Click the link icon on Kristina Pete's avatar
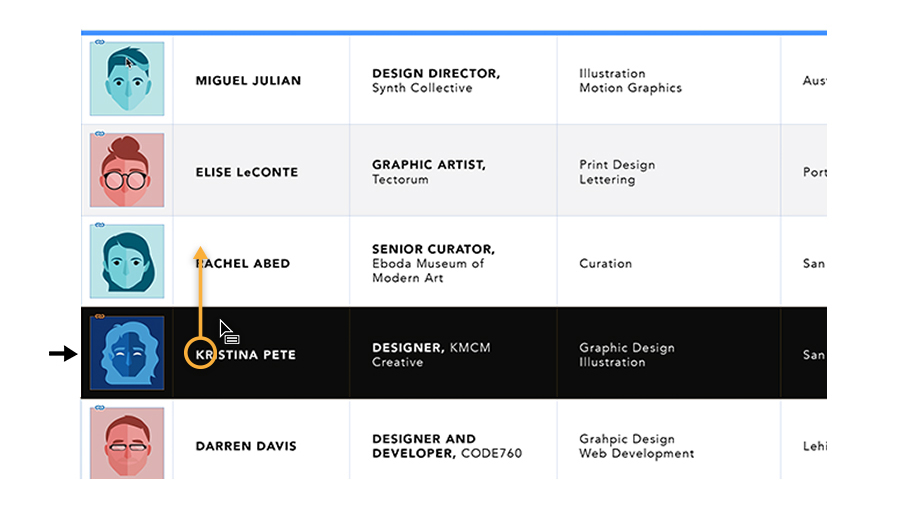900x506 pixels. [99, 316]
